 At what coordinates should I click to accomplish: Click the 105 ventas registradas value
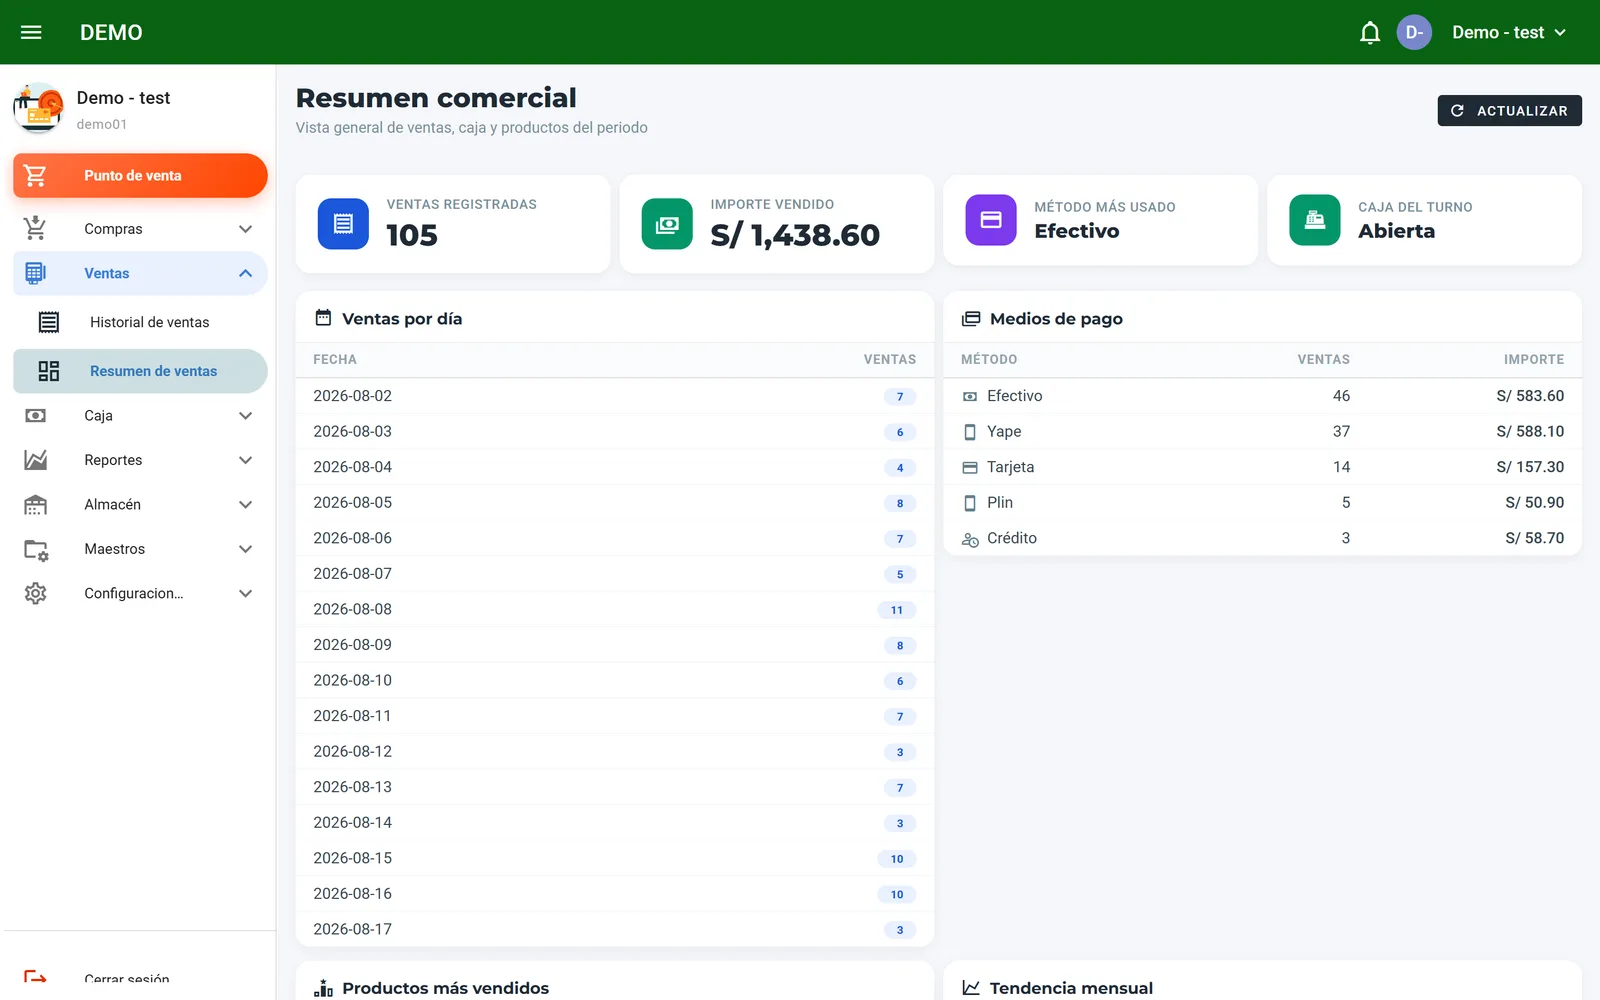412,235
